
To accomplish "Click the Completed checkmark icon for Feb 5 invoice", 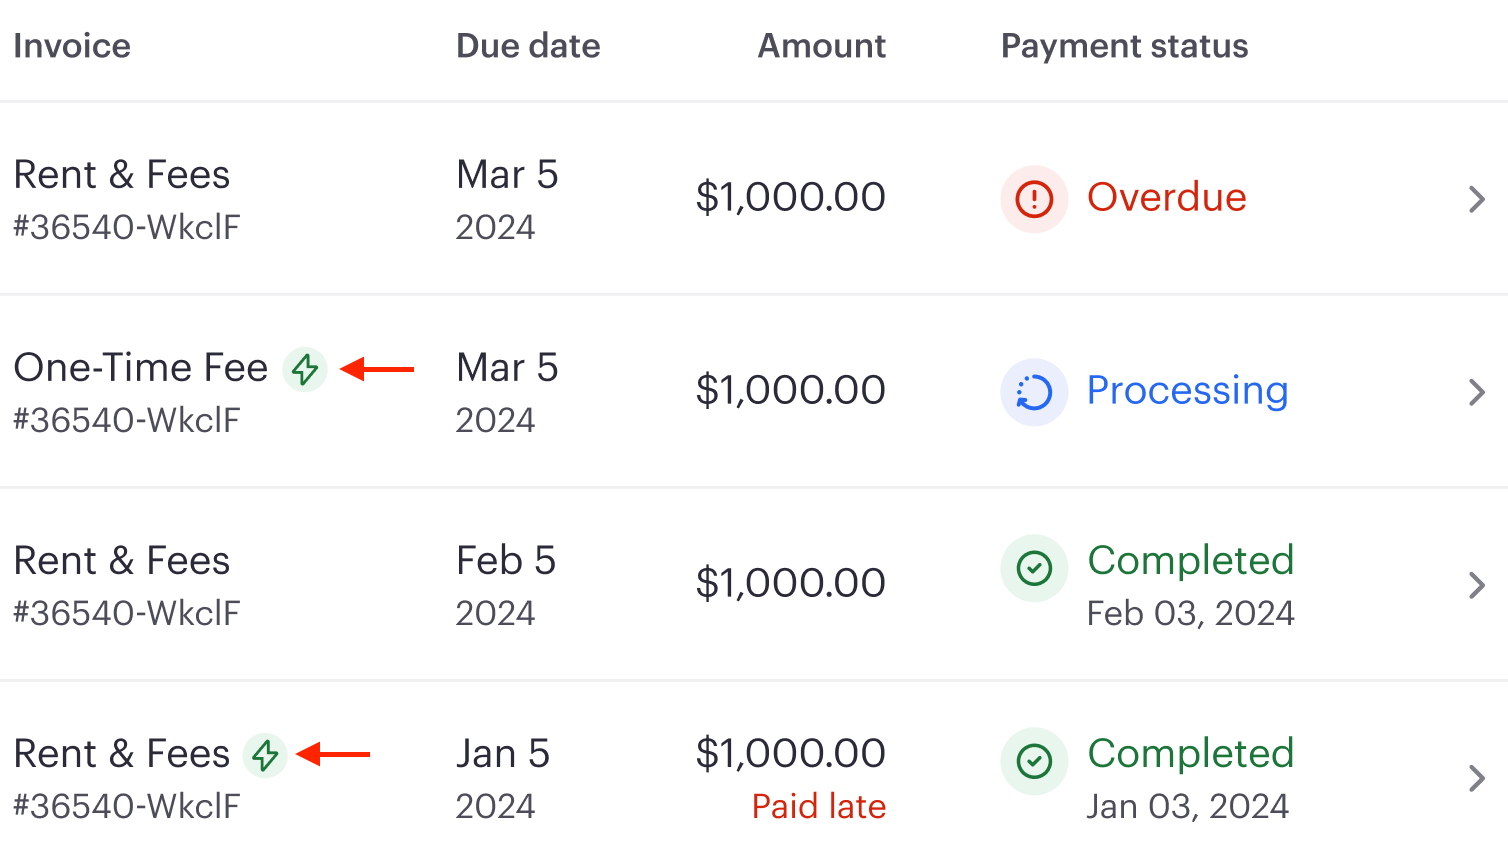I will pyautogui.click(x=1034, y=568).
